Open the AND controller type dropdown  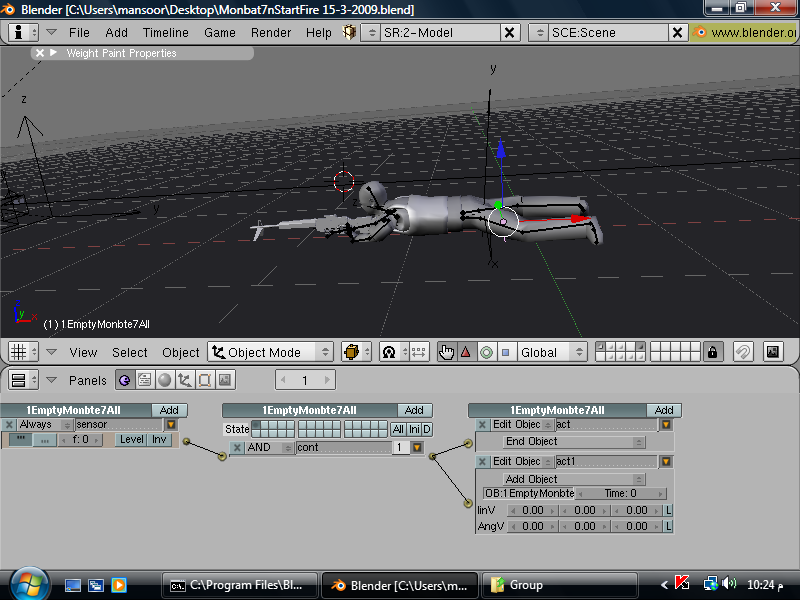(269, 447)
